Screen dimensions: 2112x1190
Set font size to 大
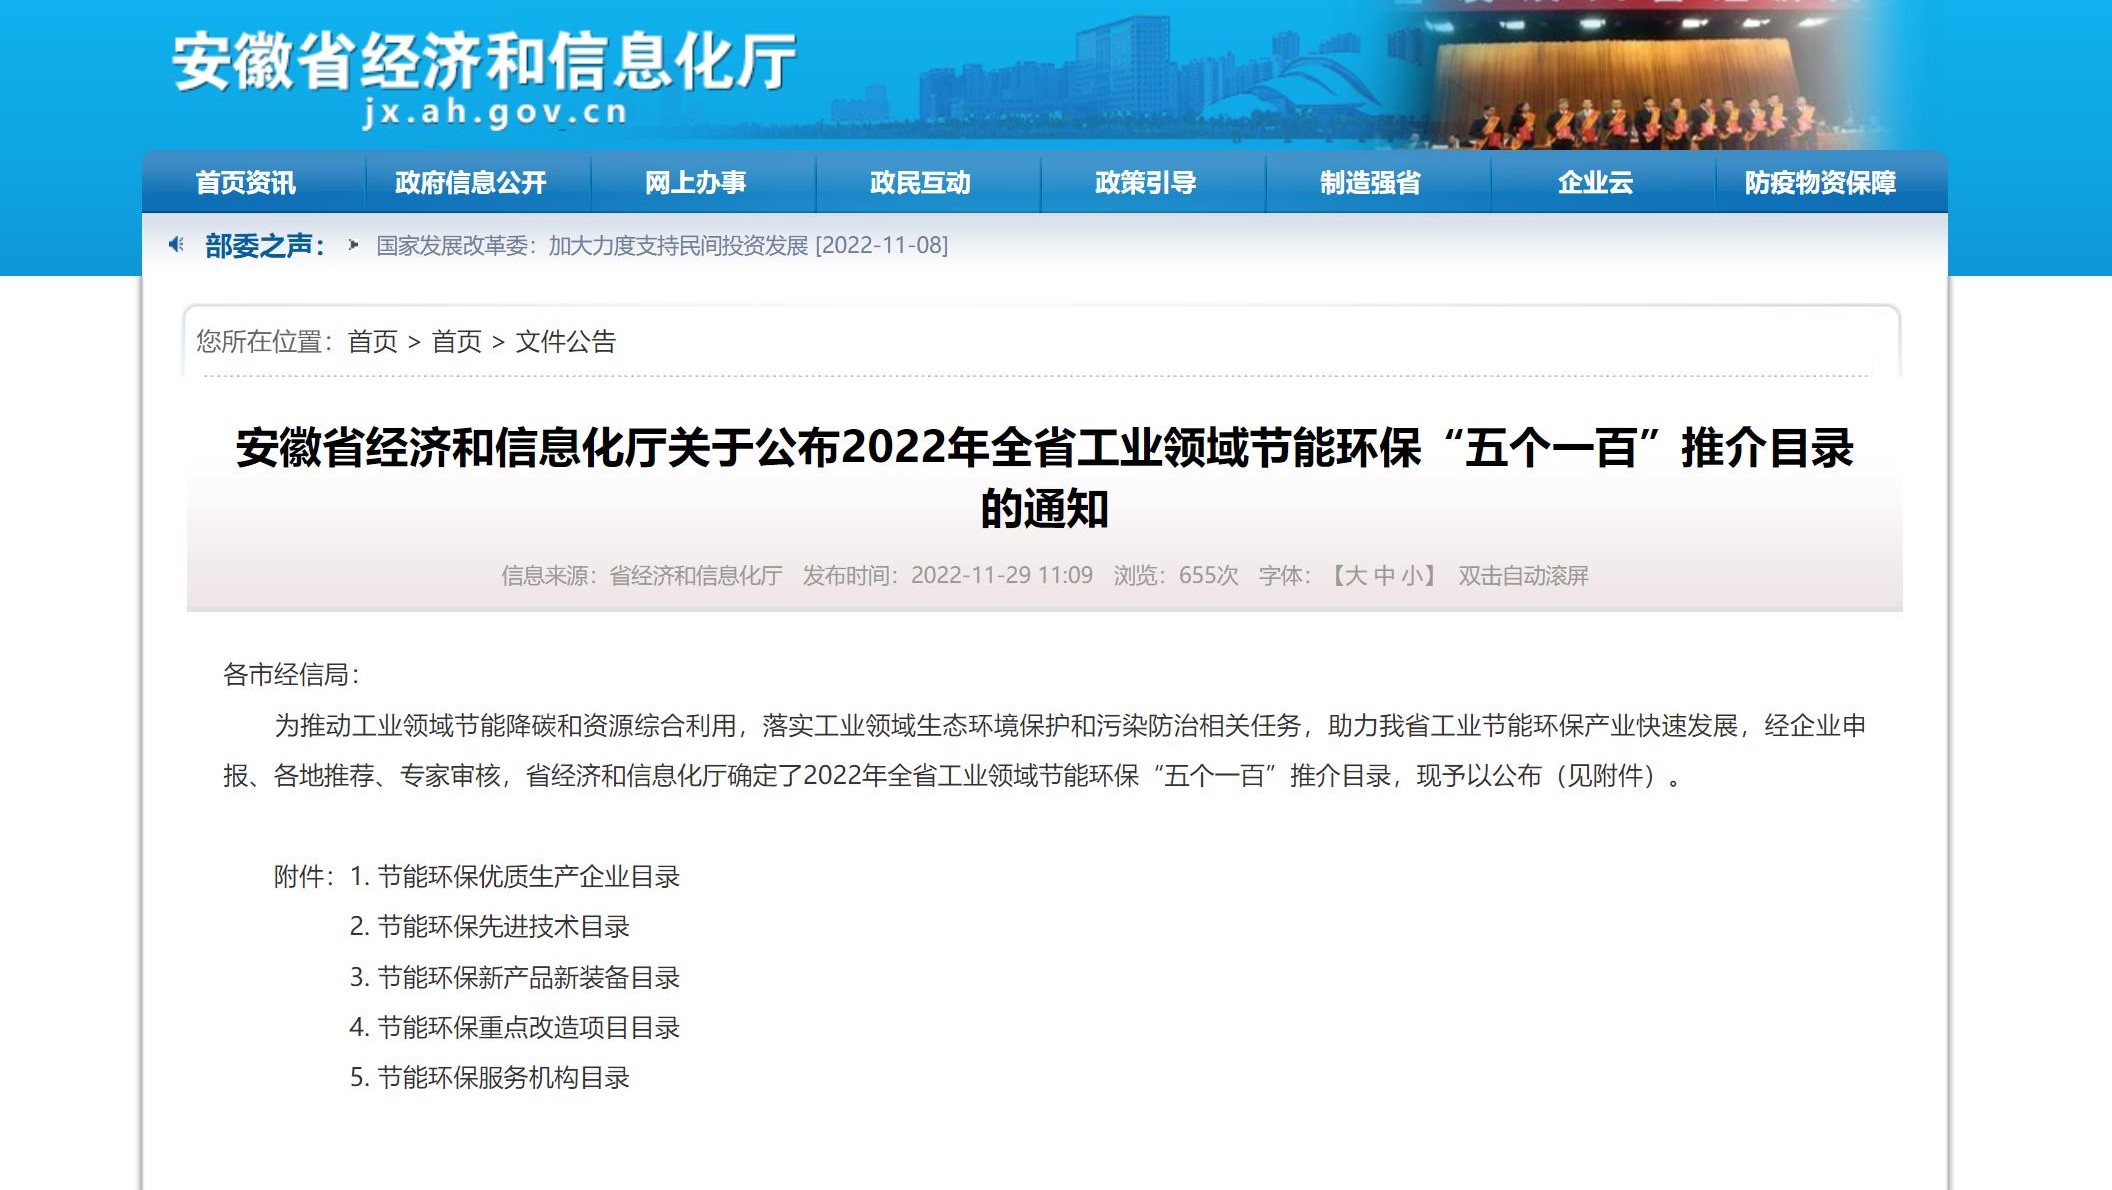pyautogui.click(x=1356, y=576)
